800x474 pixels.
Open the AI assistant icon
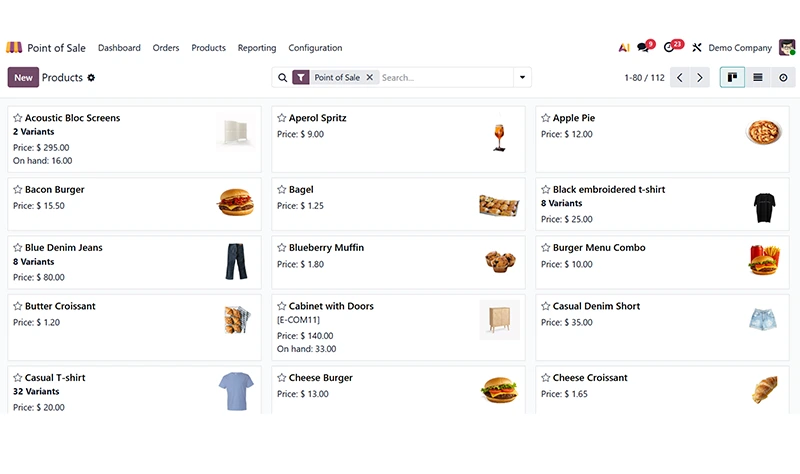(623, 47)
